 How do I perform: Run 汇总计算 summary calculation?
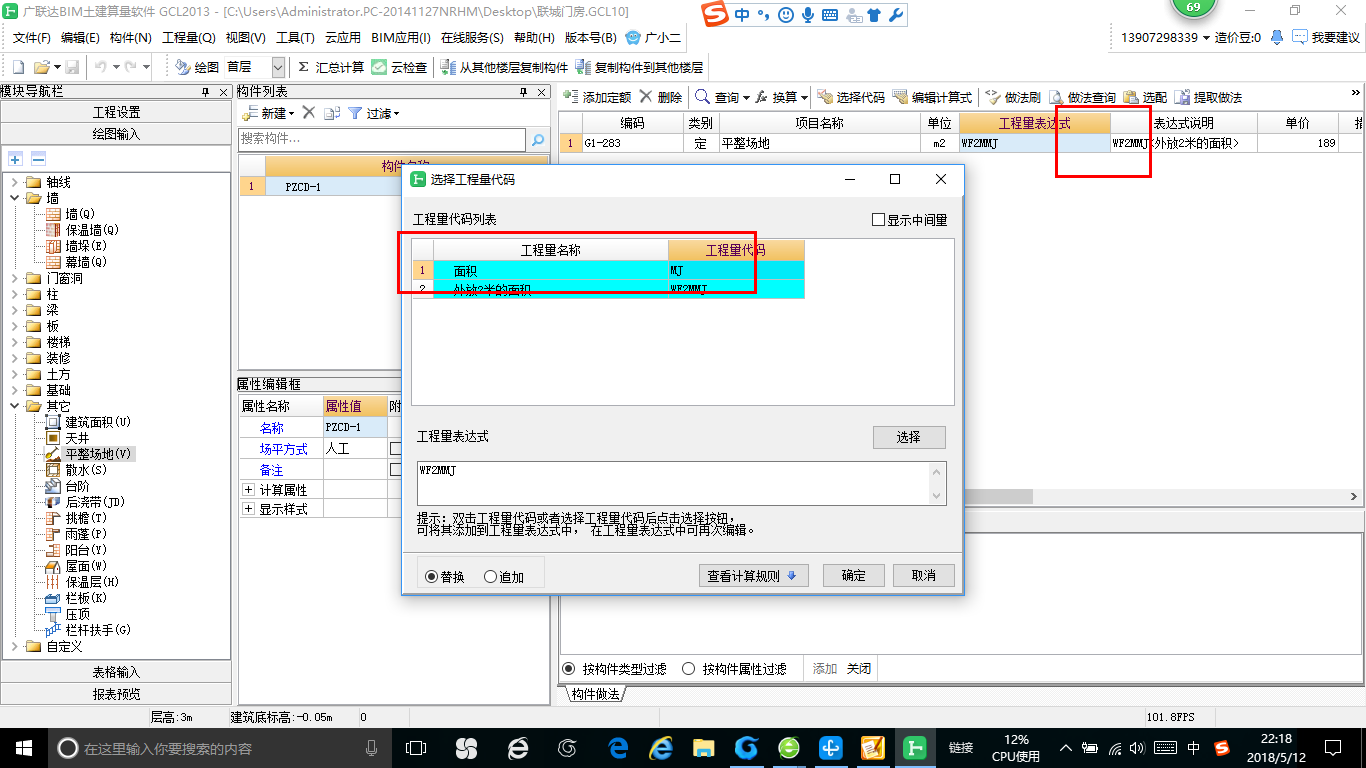tap(331, 67)
